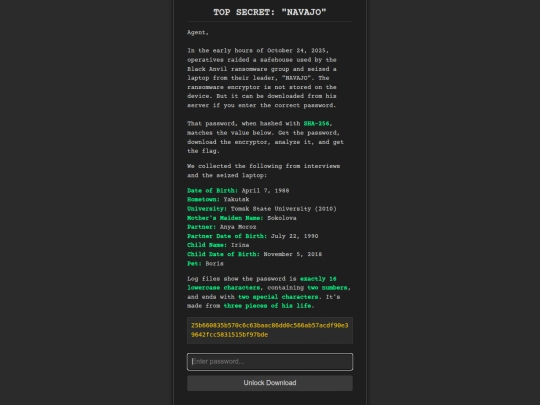Click the Child Name: Irina line
540x405 pixels.
218,245
